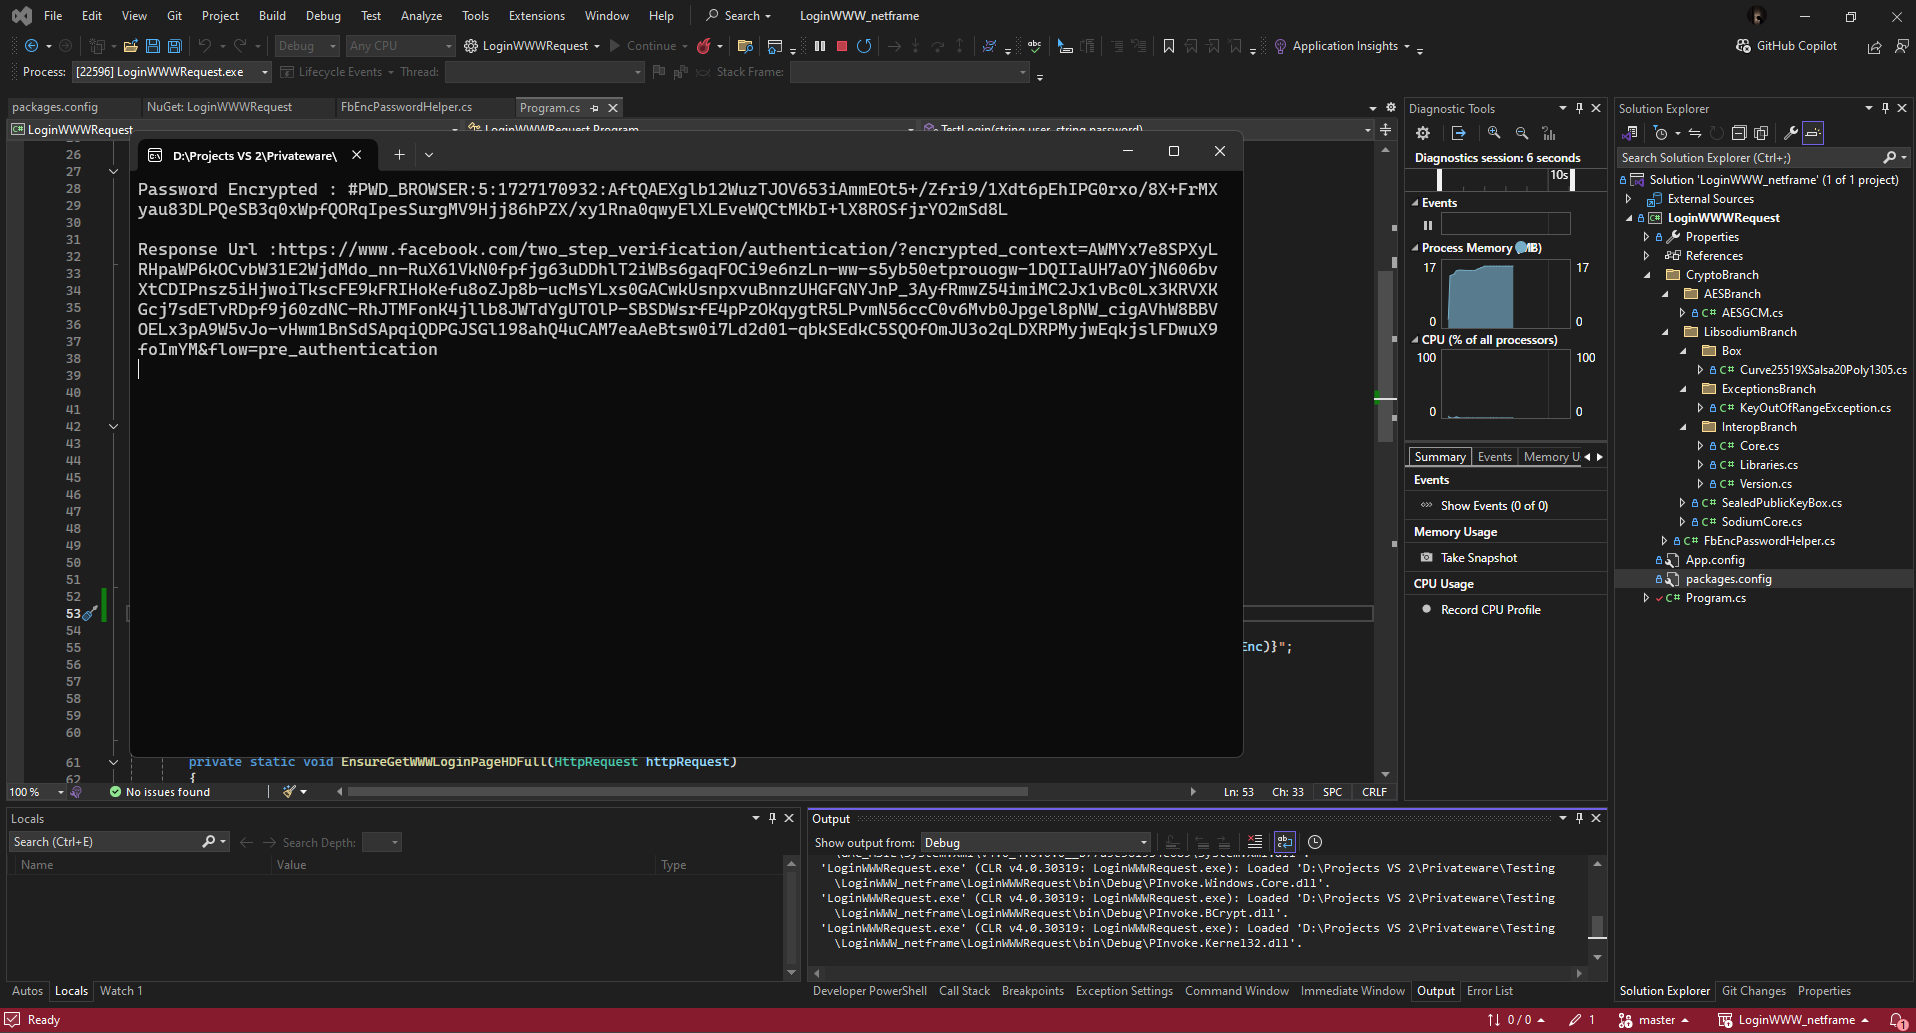
Task: Toggle pin on Program.cs tab
Action: 595,108
